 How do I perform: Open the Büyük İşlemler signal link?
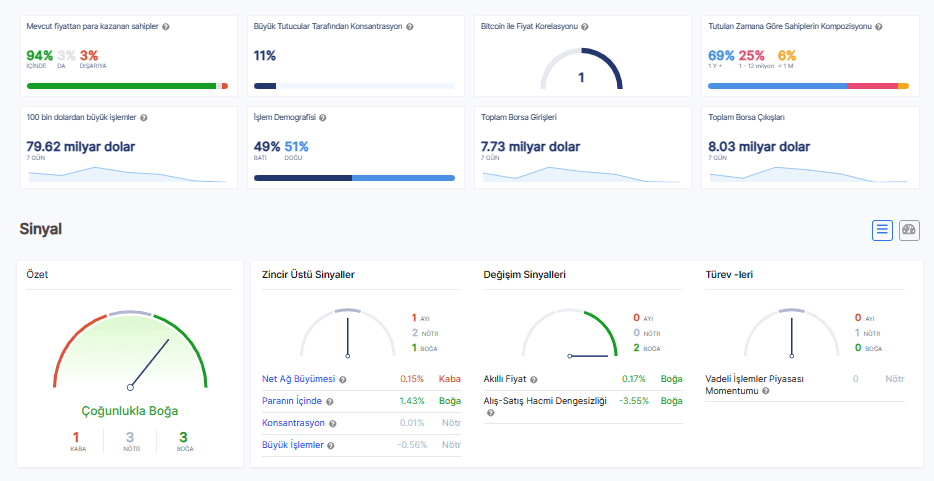292,445
